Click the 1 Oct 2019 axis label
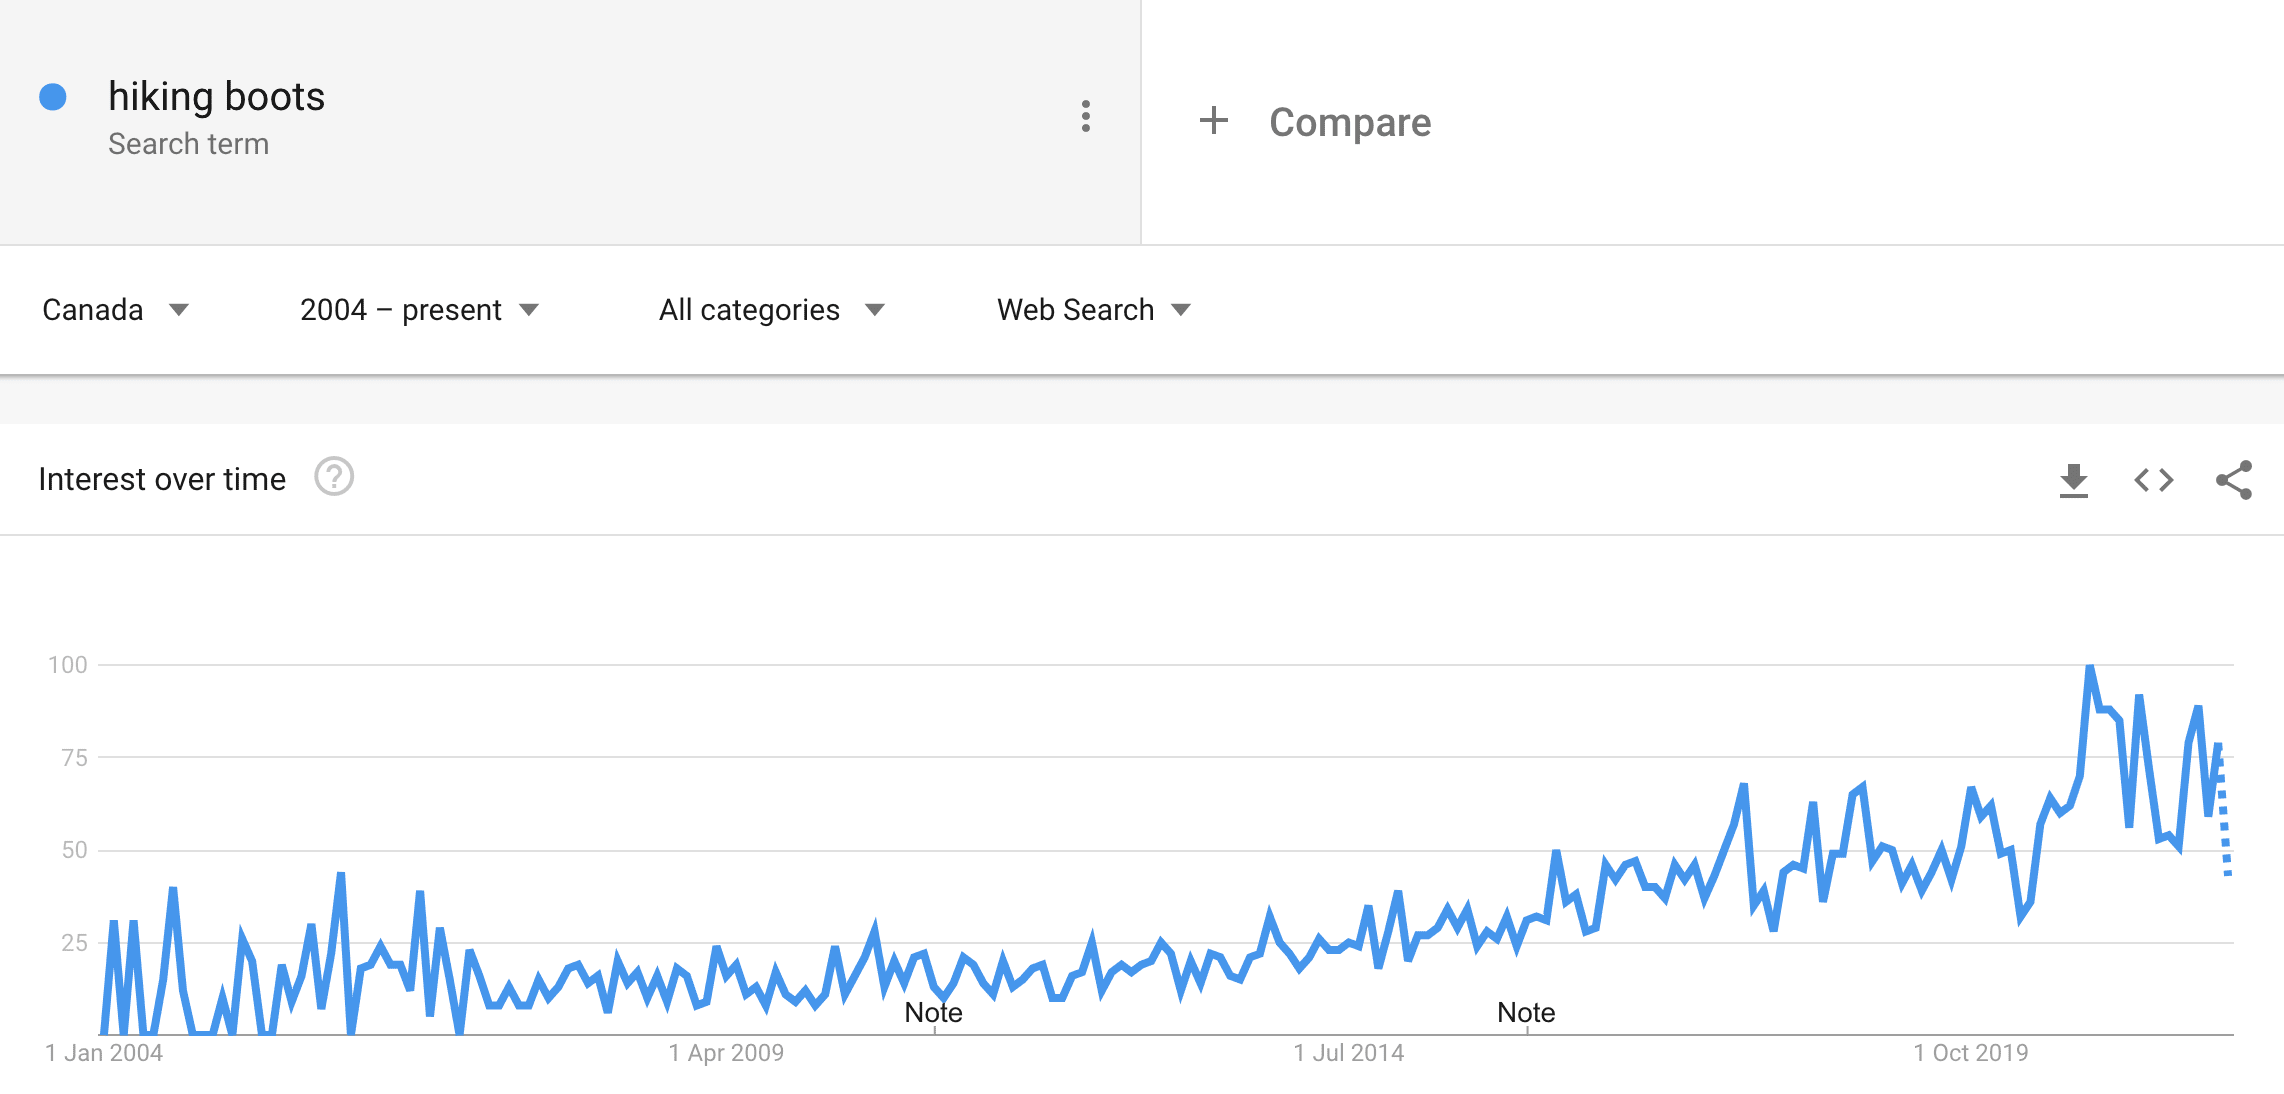2284x1094 pixels. click(1971, 1053)
